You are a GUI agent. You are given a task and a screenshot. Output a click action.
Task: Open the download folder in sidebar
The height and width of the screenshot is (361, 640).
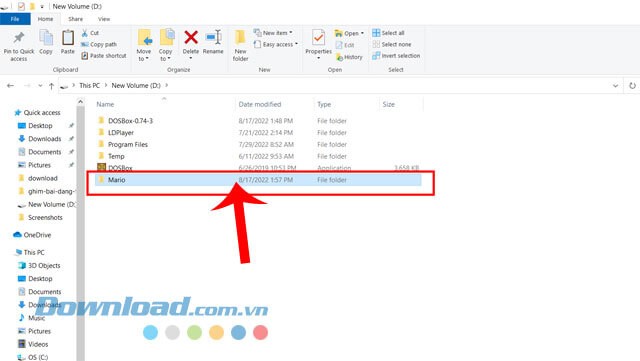[x=42, y=178]
